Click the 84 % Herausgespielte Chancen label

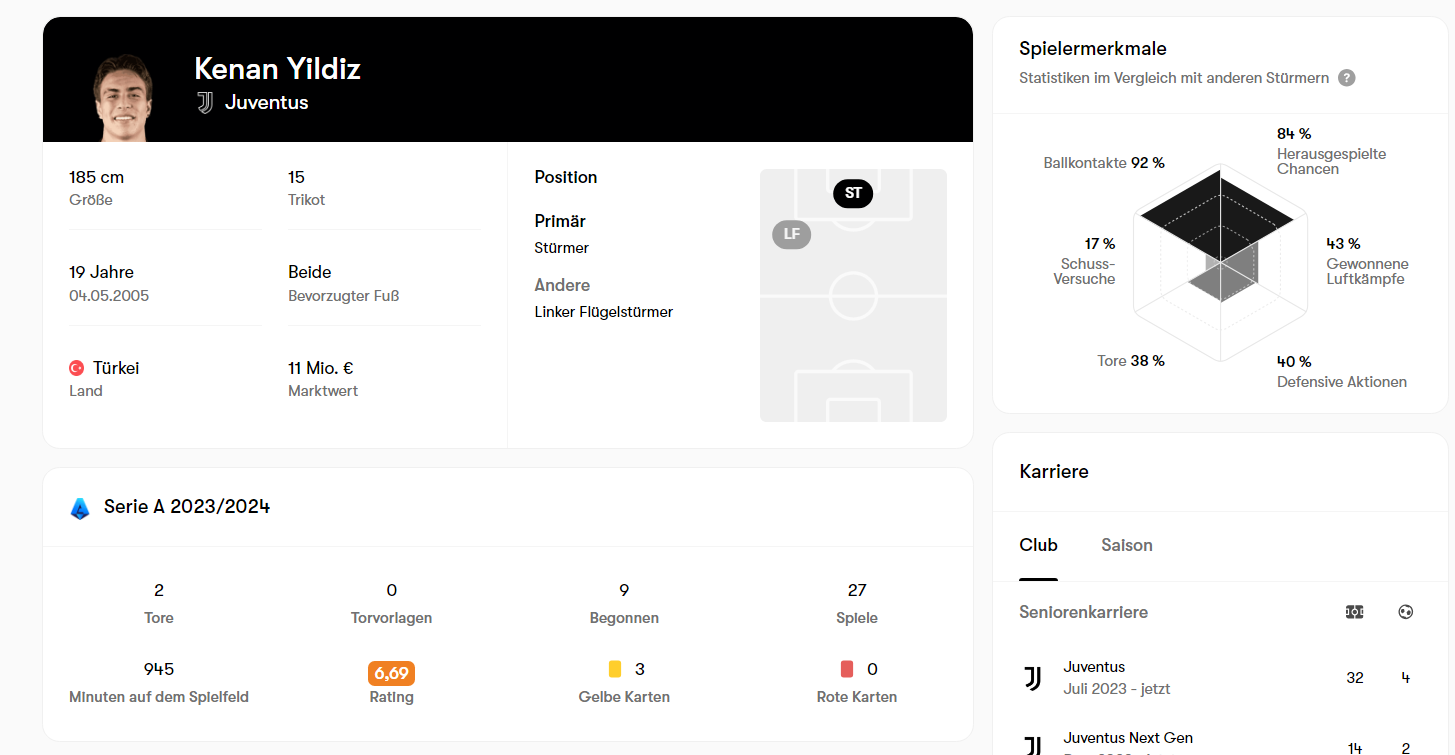1331,151
